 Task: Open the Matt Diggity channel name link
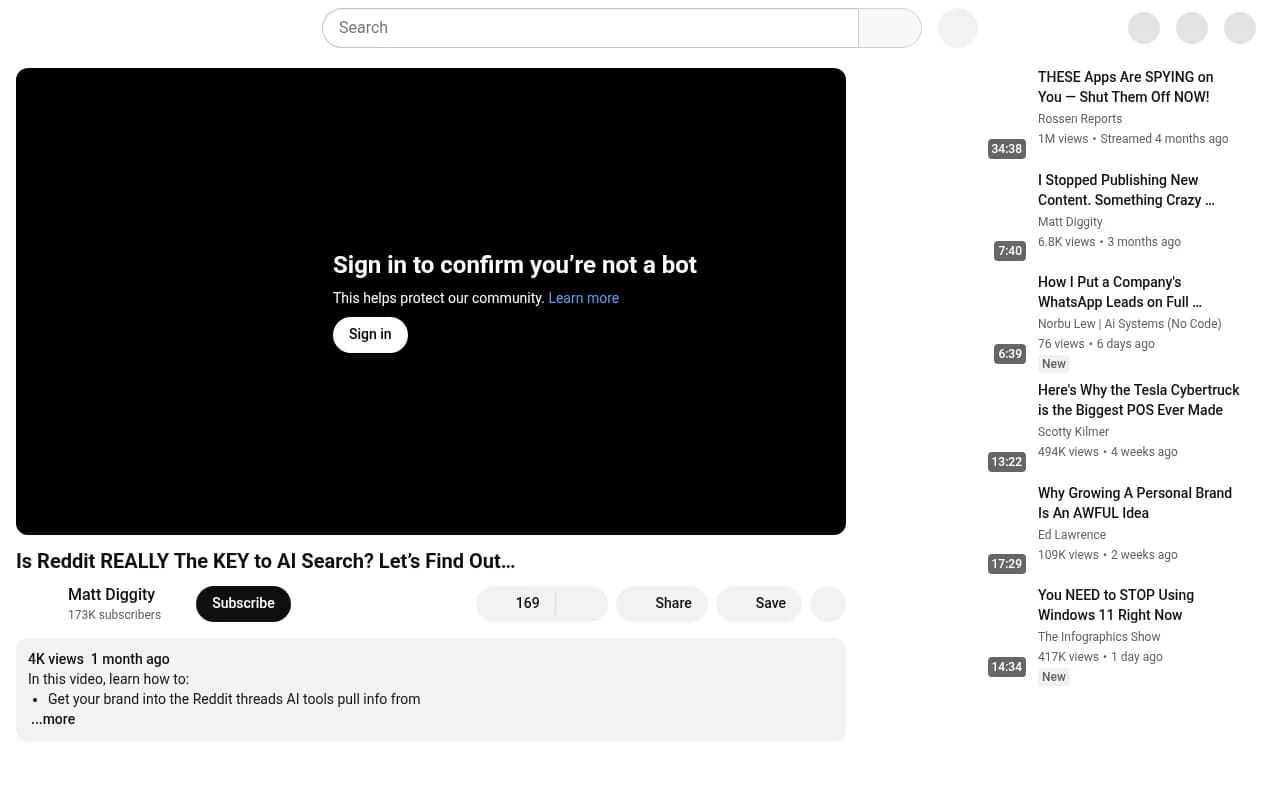click(x=111, y=594)
